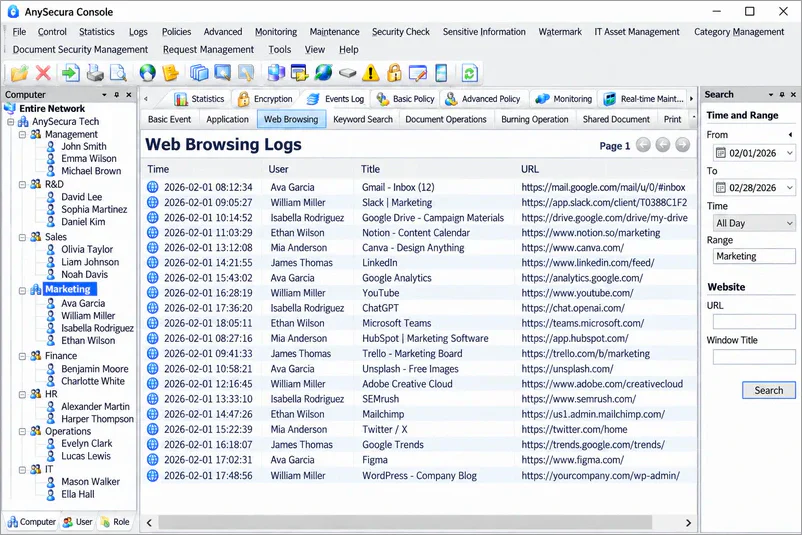Click the gray disk drive toolbar icon
This screenshot has width=802, height=535.
pos(347,73)
